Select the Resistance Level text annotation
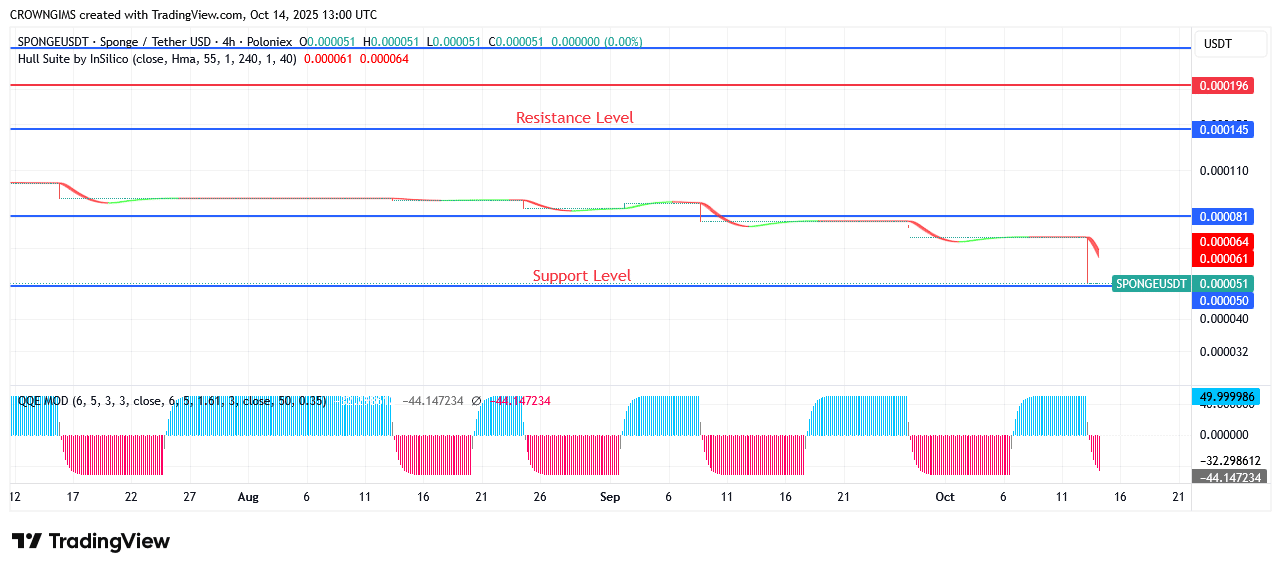The width and height of the screenshot is (1281, 571). pos(574,118)
